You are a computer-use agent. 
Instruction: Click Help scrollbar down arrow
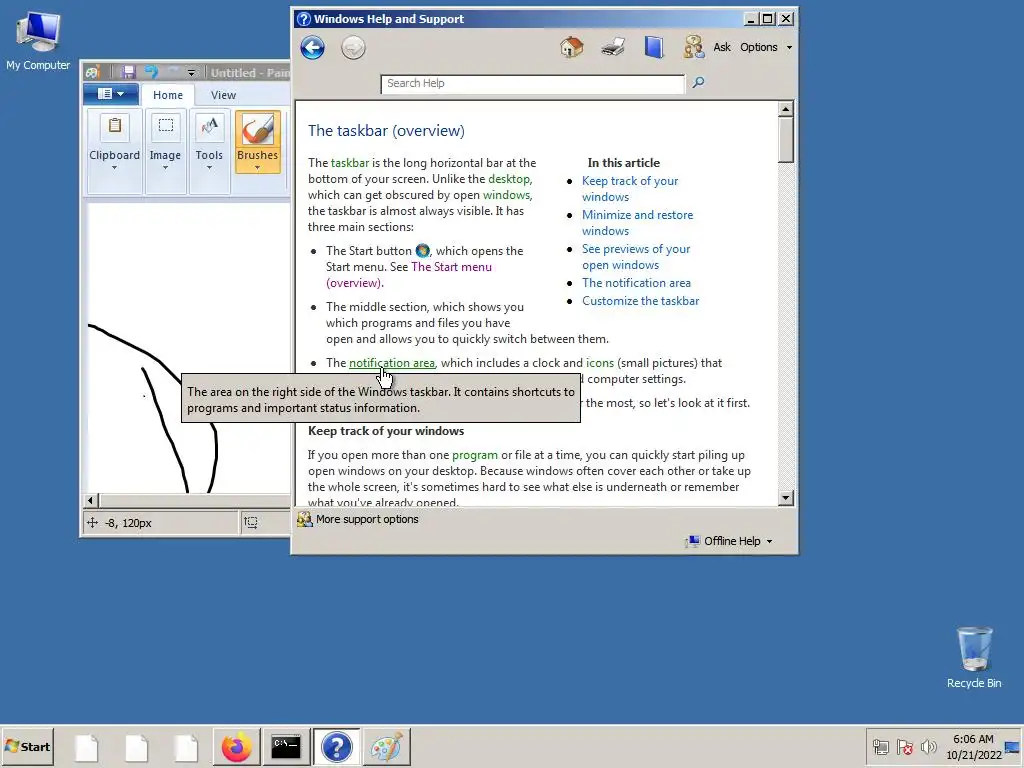point(786,498)
